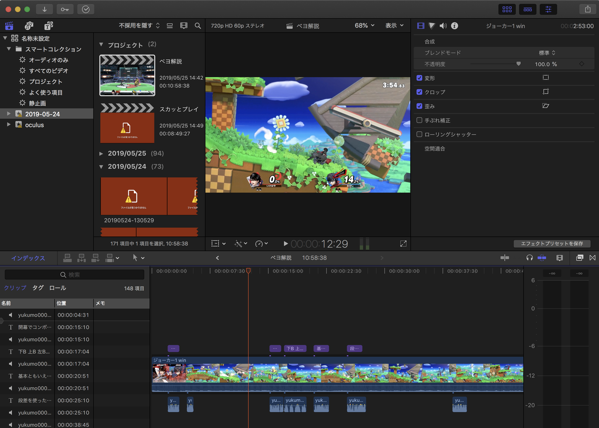599x428 pixels.
Task: Collapse the 2019/05/24 date group
Action: 101,167
